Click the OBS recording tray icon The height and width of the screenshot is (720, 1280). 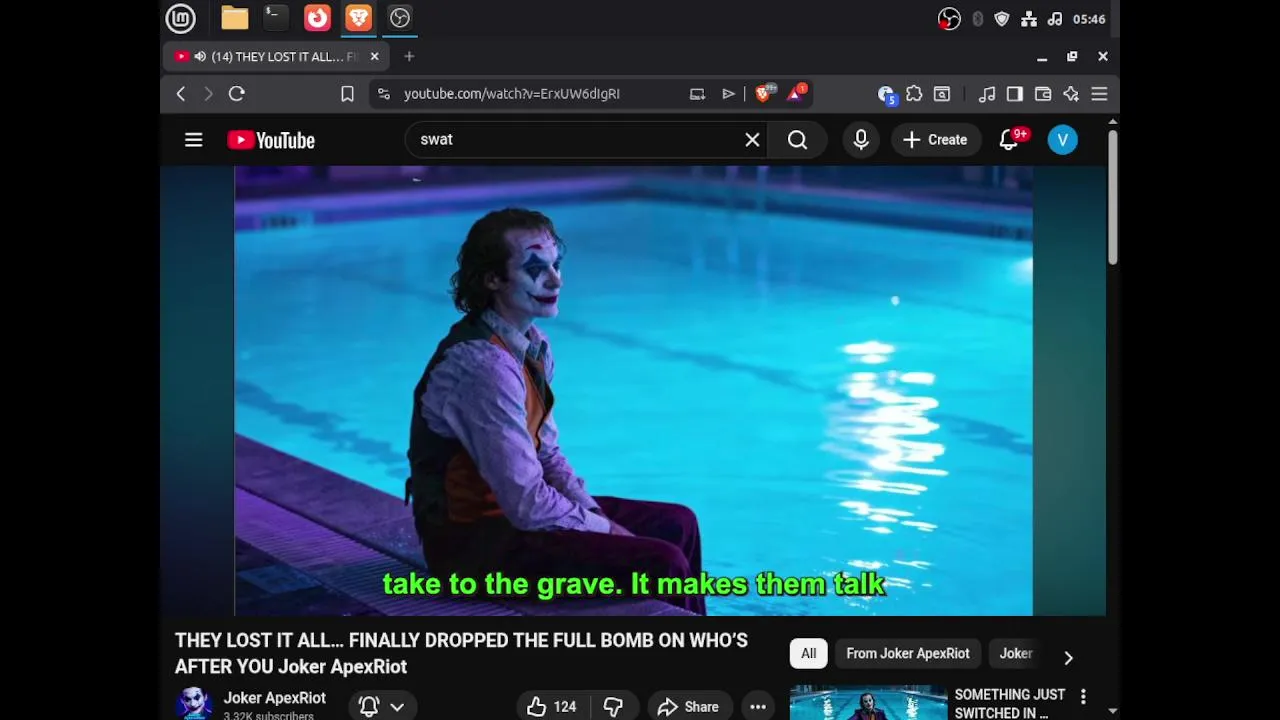tap(949, 19)
